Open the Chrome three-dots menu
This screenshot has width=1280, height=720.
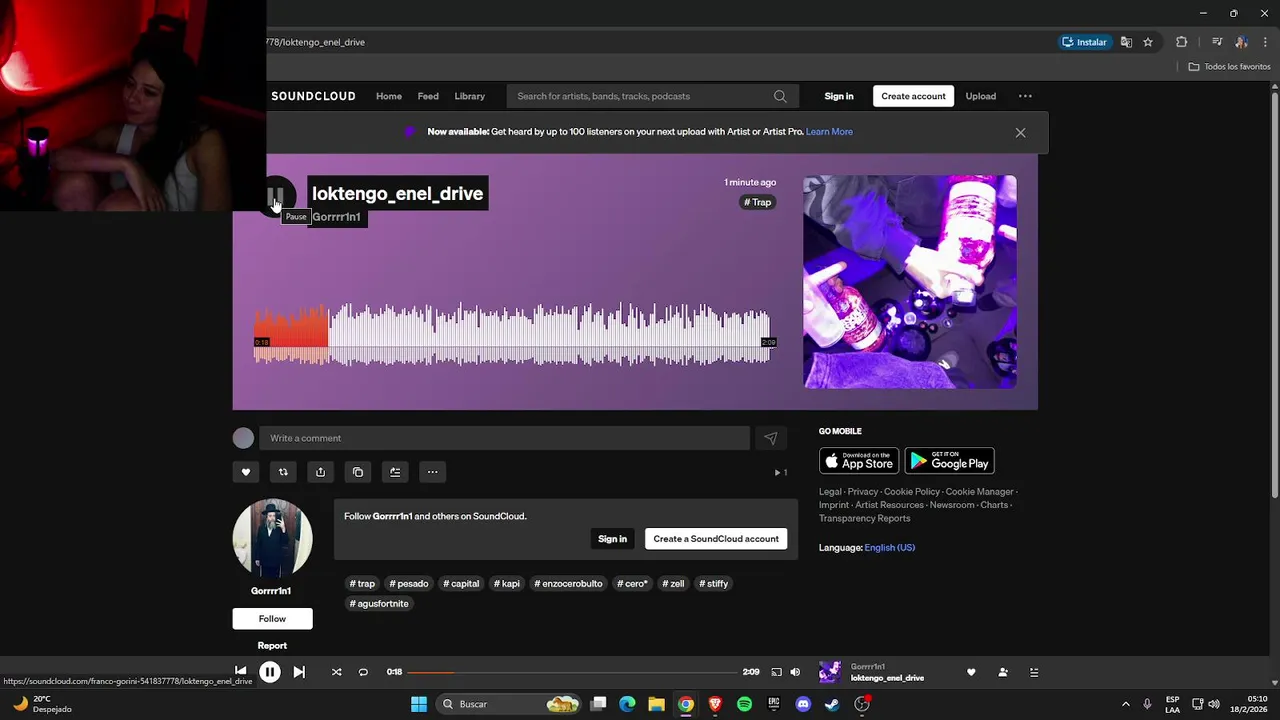point(1265,42)
